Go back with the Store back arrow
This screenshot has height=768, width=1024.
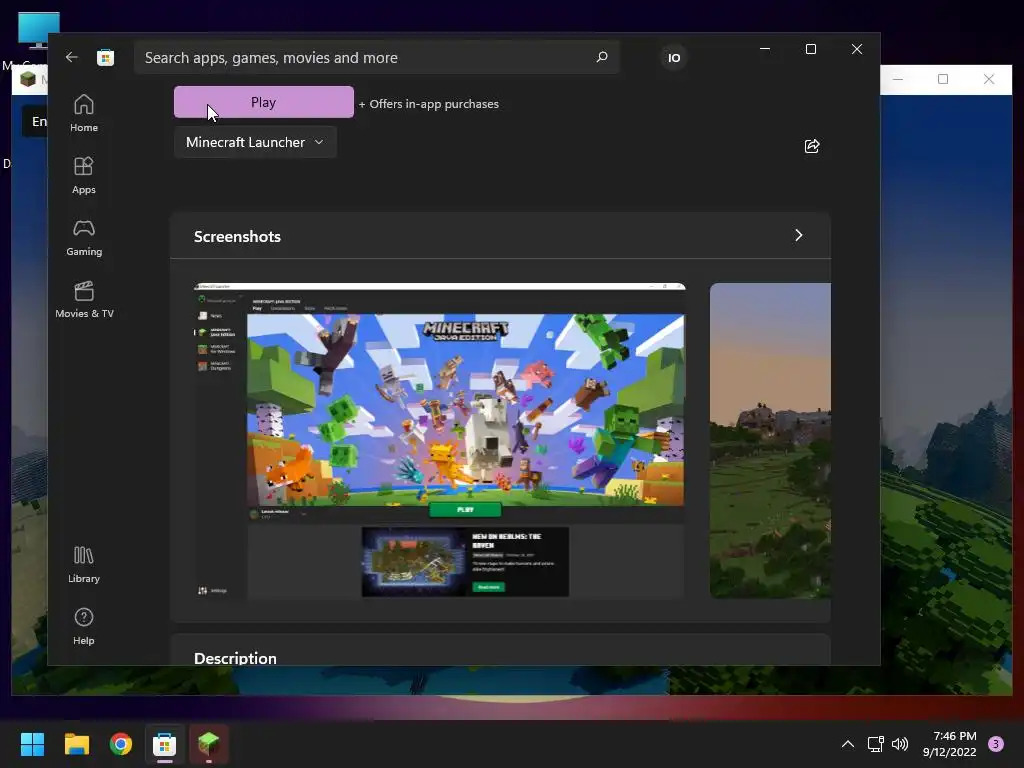point(72,57)
